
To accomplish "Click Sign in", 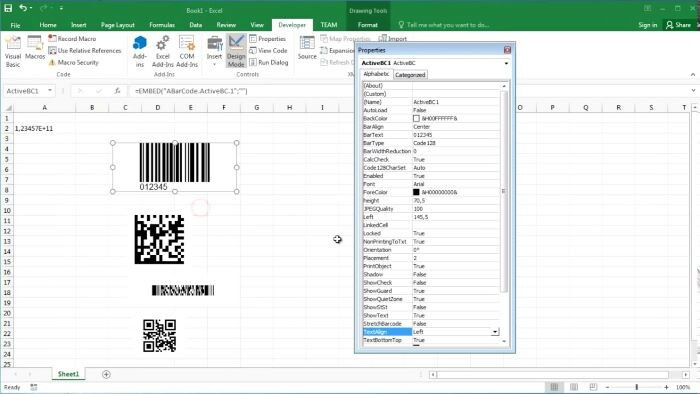I will (x=647, y=25).
